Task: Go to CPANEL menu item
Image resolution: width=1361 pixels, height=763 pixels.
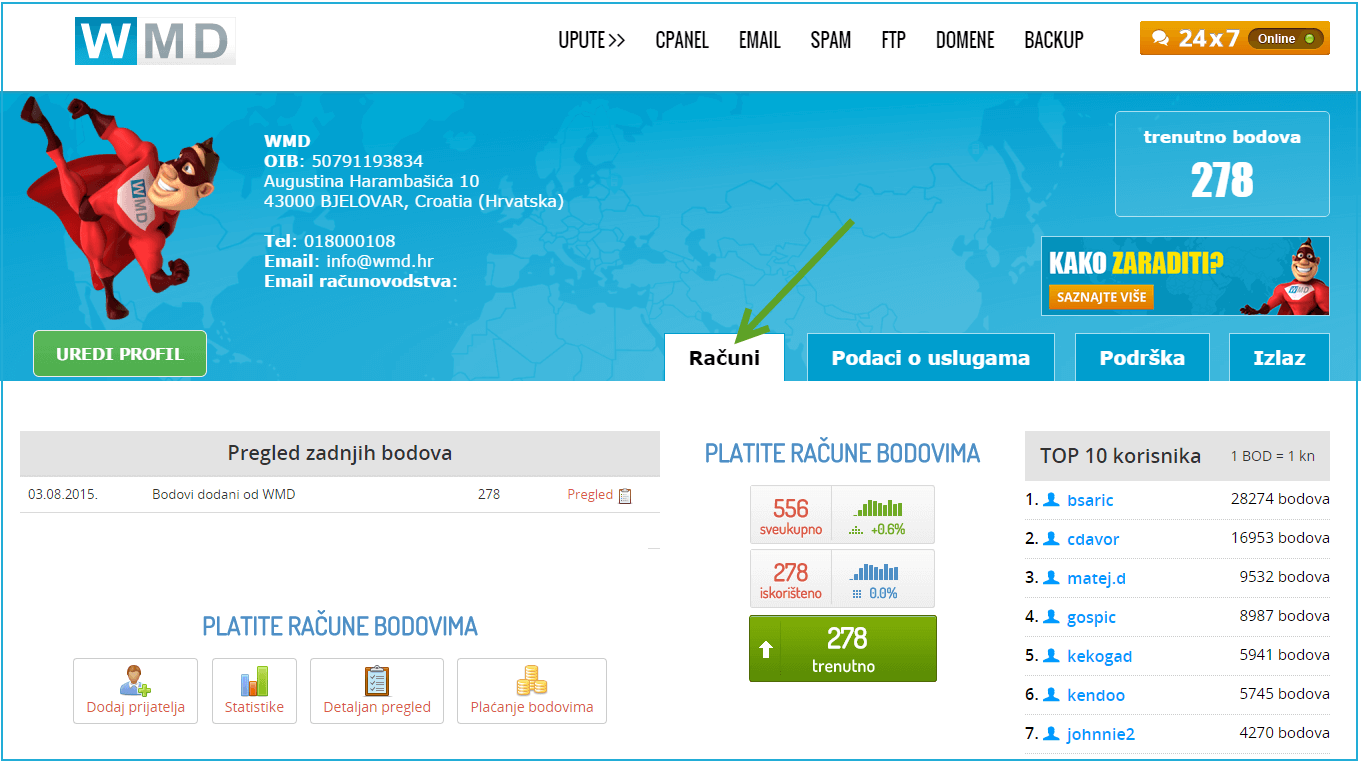Action: pyautogui.click(x=682, y=40)
